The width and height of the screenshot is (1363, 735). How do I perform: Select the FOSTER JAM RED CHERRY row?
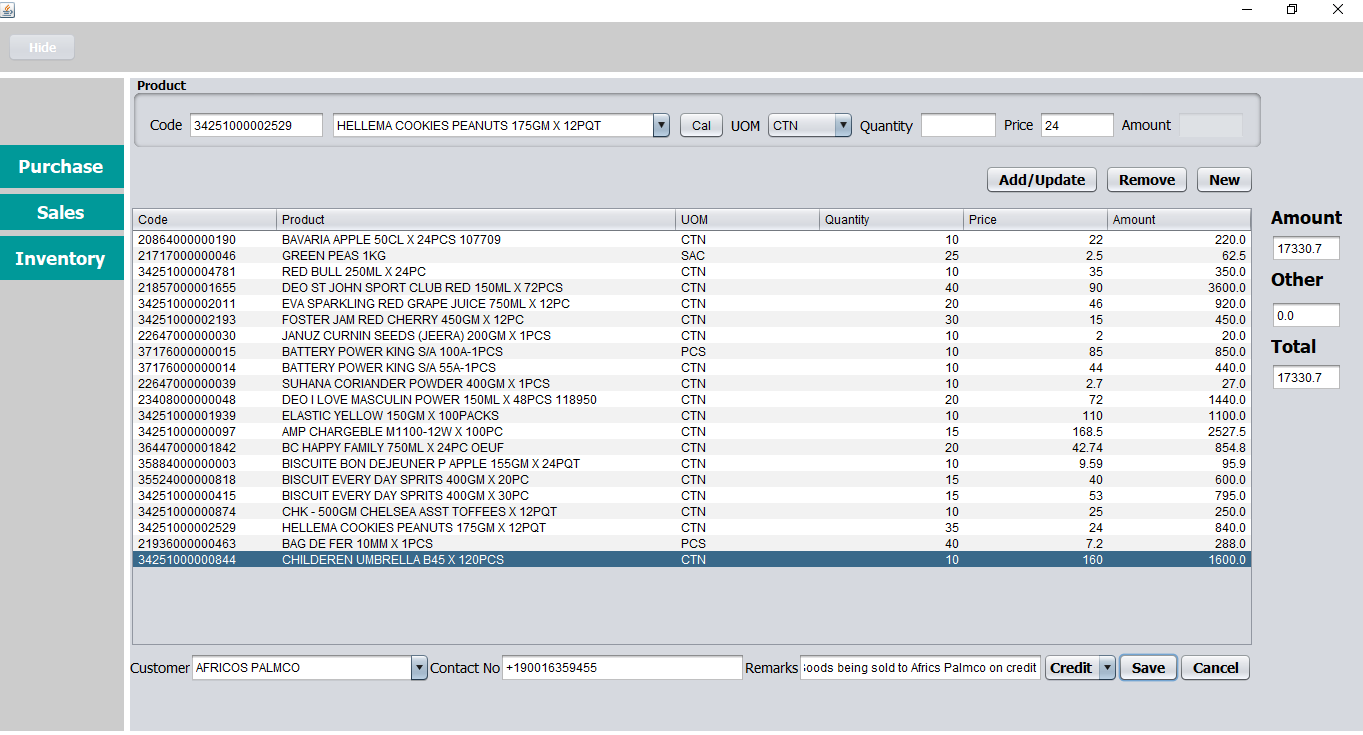pyautogui.click(x=692, y=320)
